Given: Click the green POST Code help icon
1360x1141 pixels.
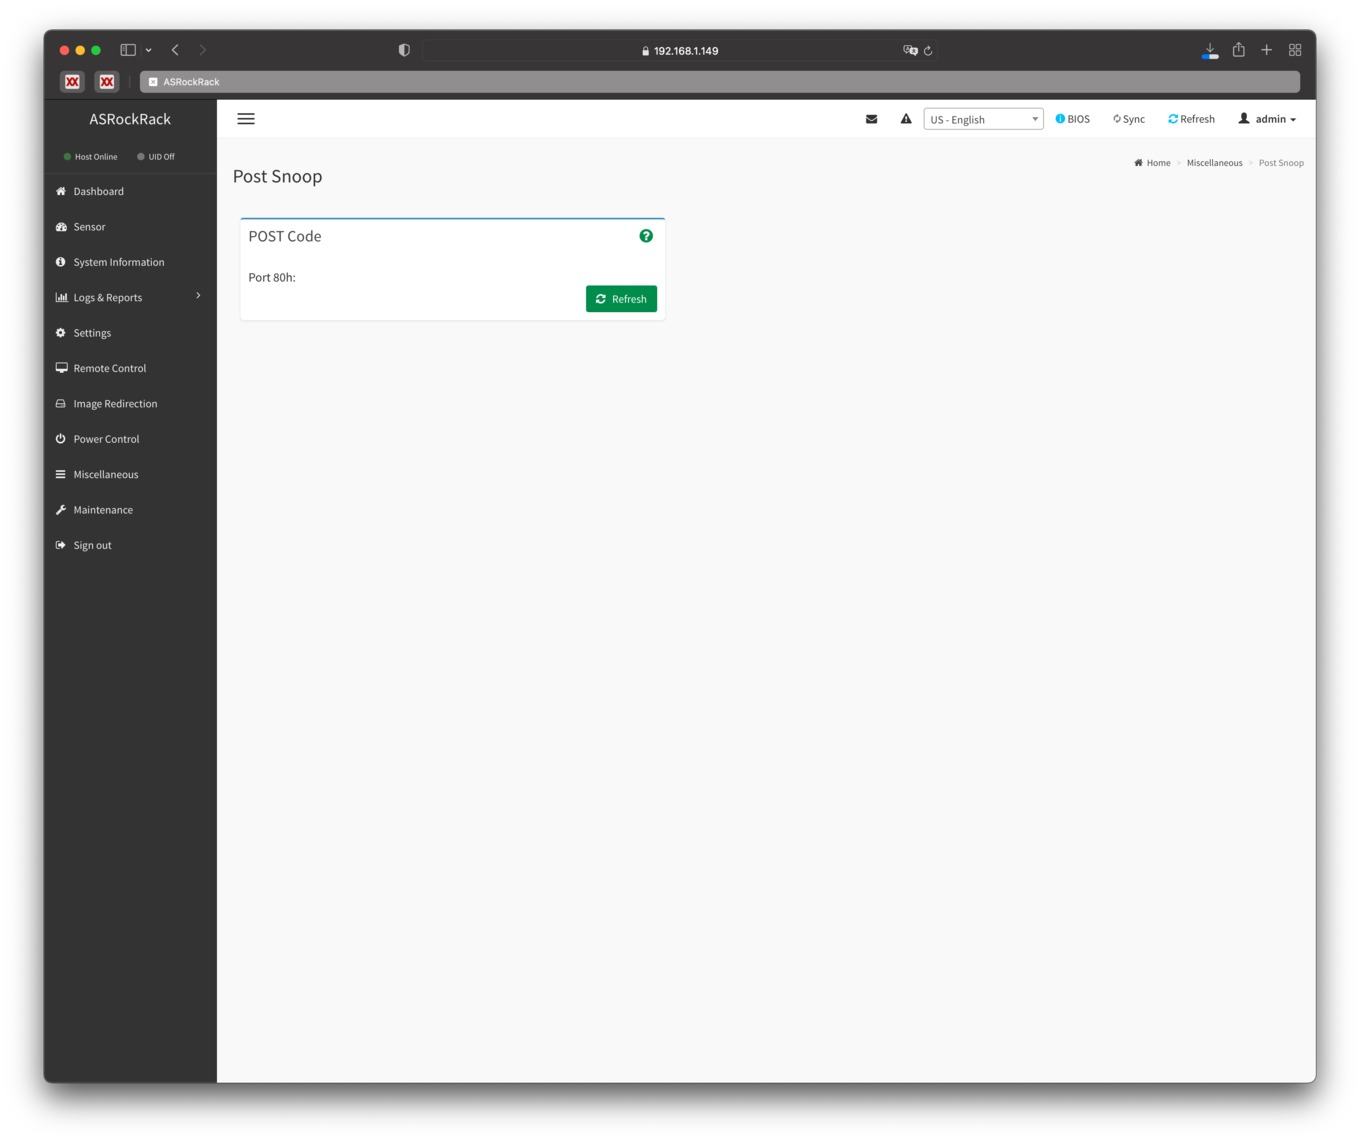Looking at the screenshot, I should [x=646, y=236].
